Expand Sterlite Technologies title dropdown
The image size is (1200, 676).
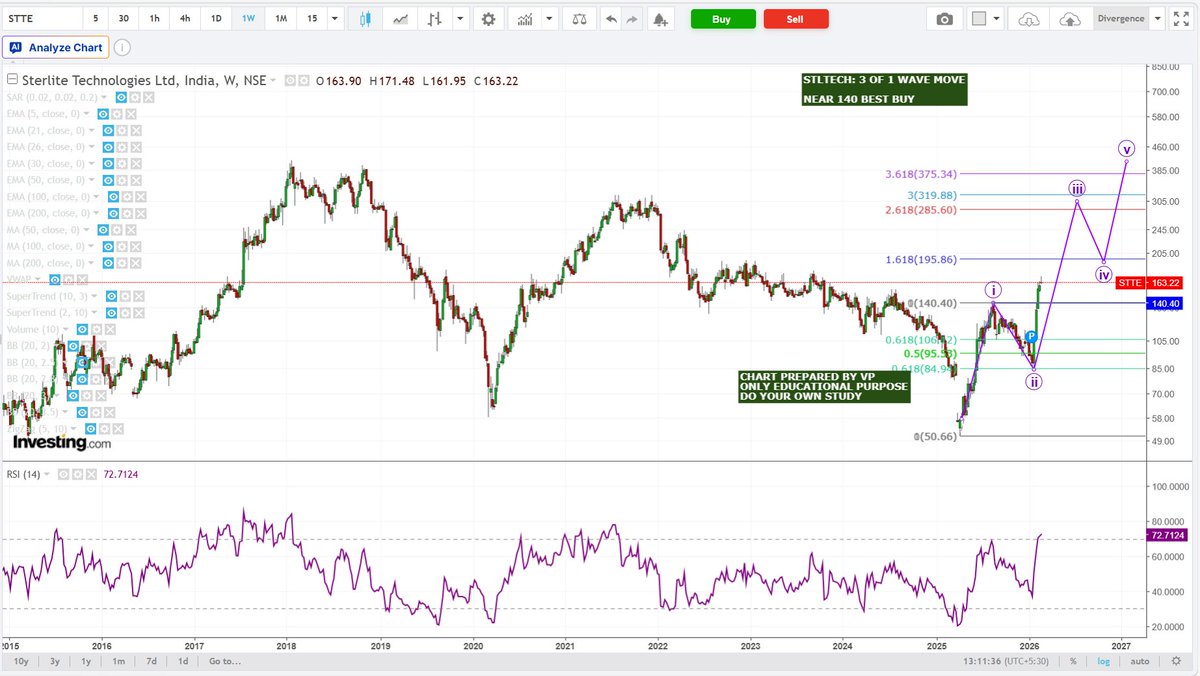coord(274,80)
